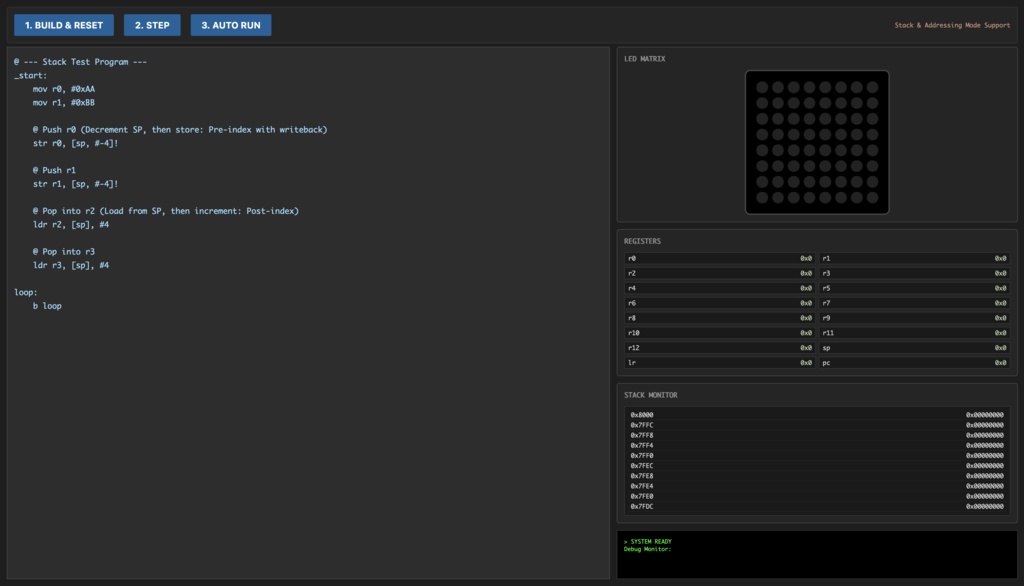The height and width of the screenshot is (586, 1024).
Task: Select the r2 register value
Action: [x=807, y=273]
